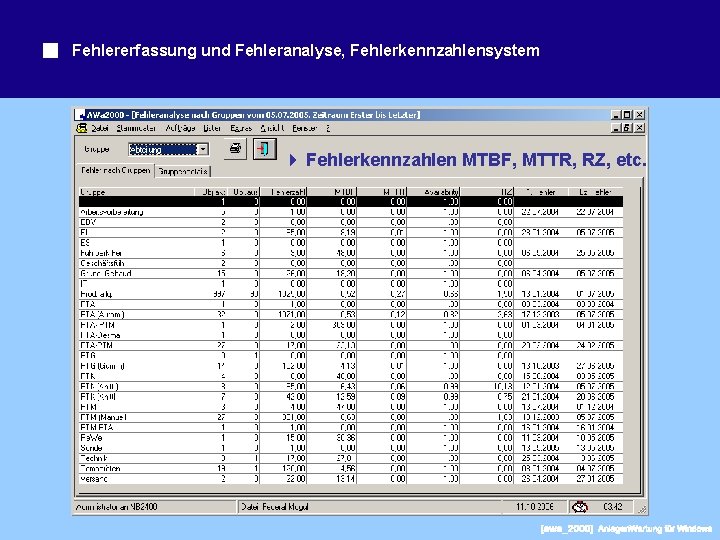Open the Extras menu
This screenshot has height=540, width=720.
point(241,128)
